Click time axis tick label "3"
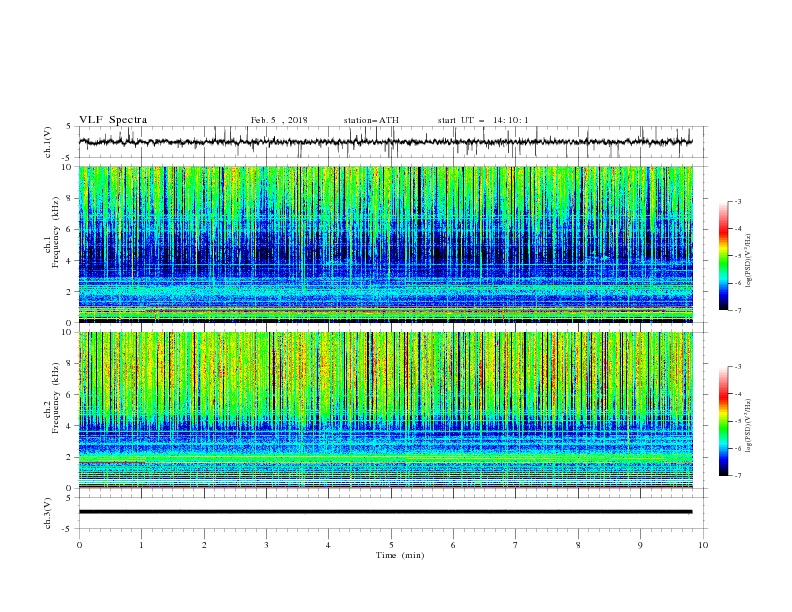This screenshot has width=792, height=612. (266, 545)
